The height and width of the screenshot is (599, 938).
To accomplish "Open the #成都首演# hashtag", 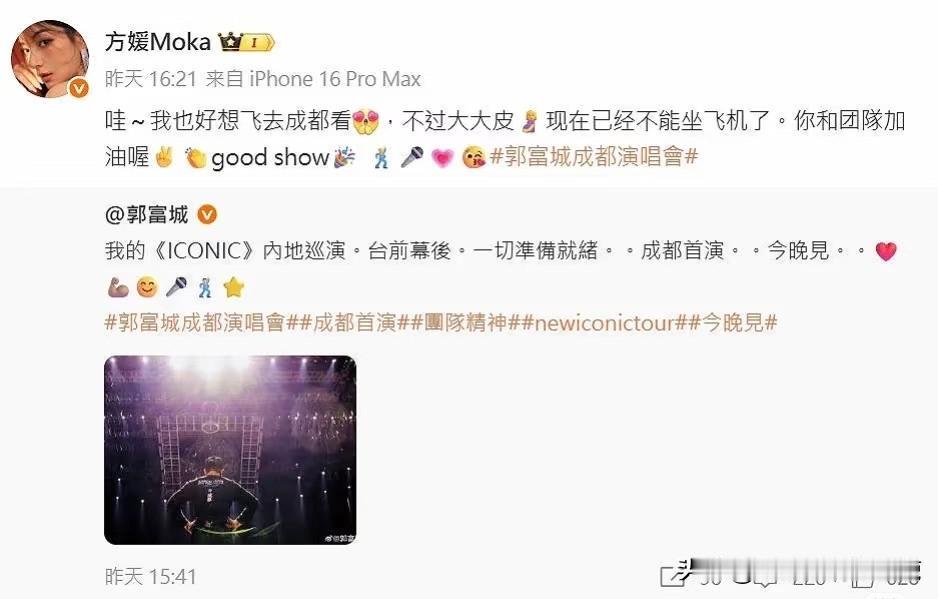I will coord(354,323).
